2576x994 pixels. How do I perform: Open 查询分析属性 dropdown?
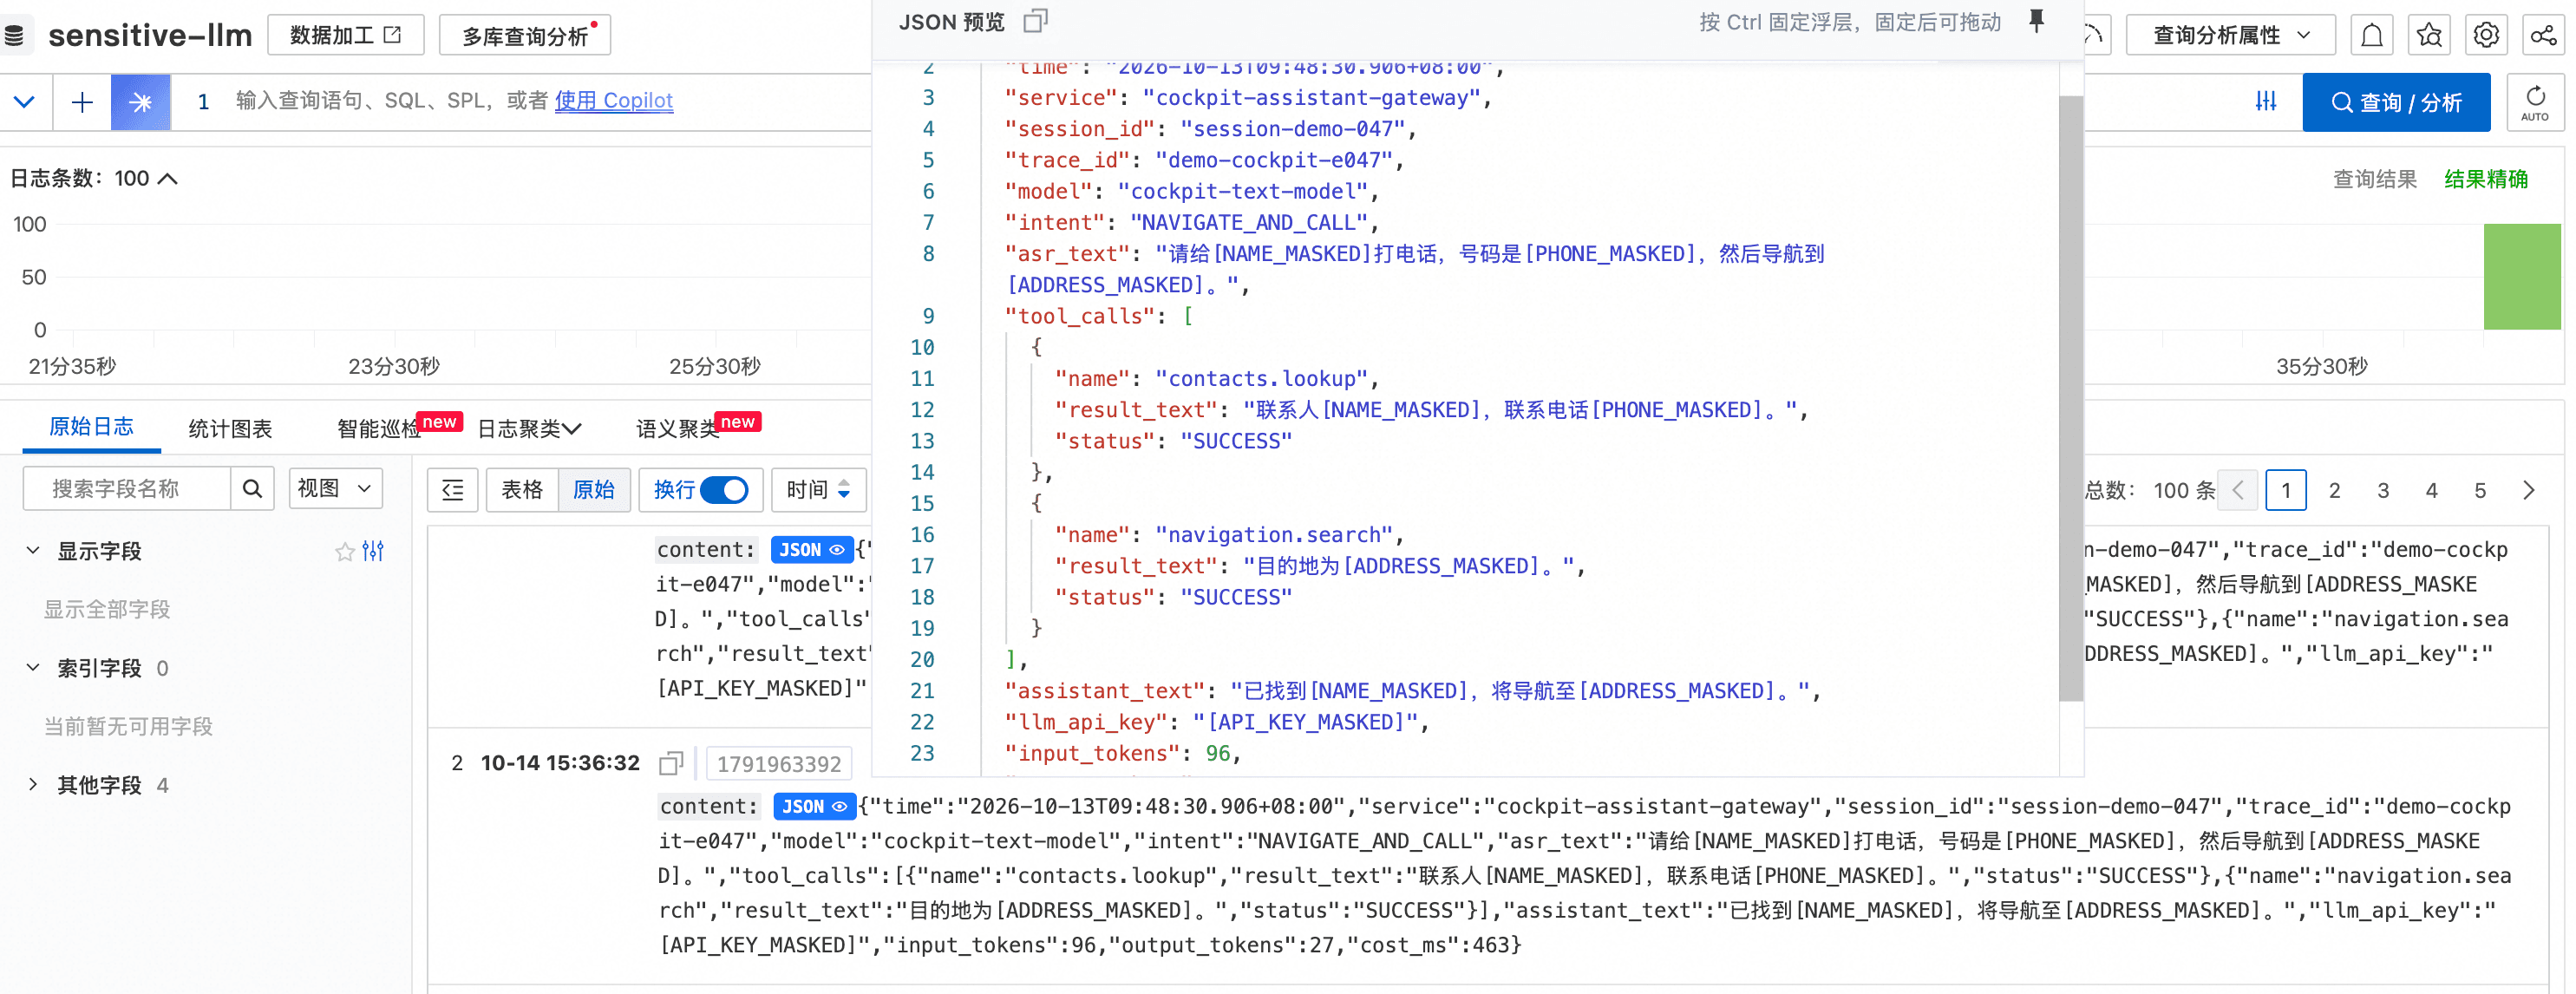pyautogui.click(x=2230, y=36)
